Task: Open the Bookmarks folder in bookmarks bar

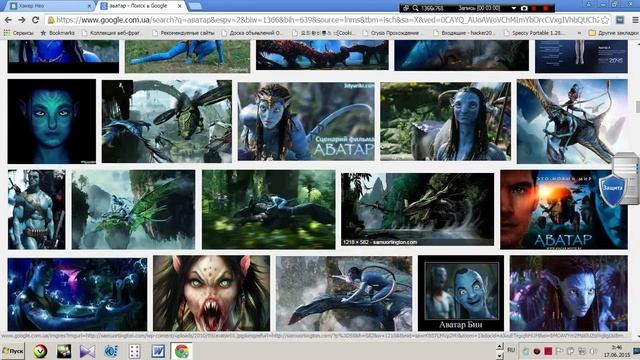Action: pyautogui.click(x=58, y=33)
